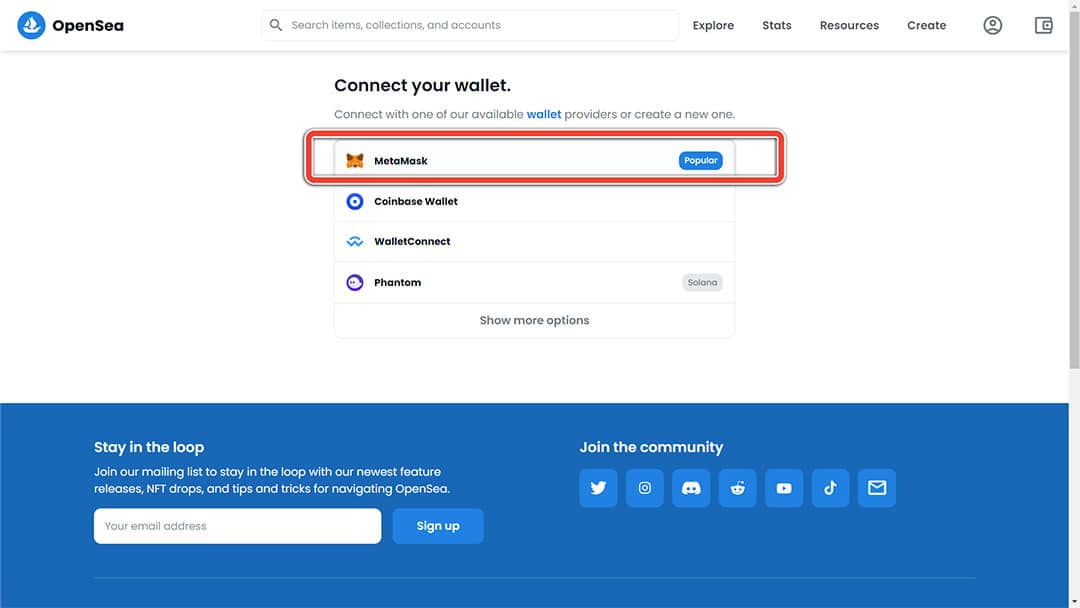Click the page vertical scrollbar thumb
The image size is (1080, 608).
click(1074, 189)
